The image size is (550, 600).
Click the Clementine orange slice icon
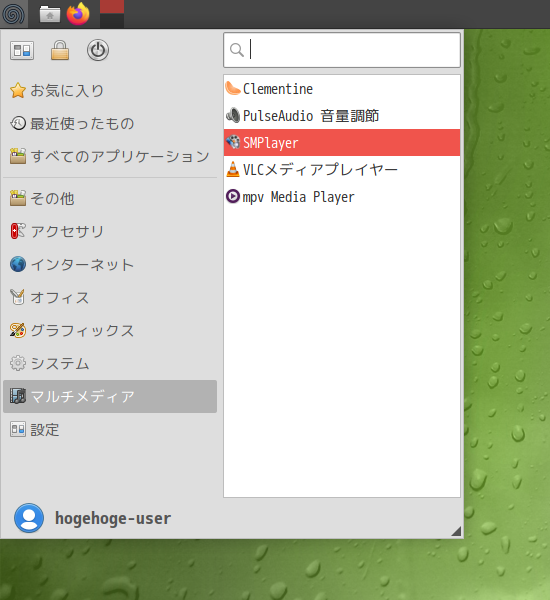point(233,88)
